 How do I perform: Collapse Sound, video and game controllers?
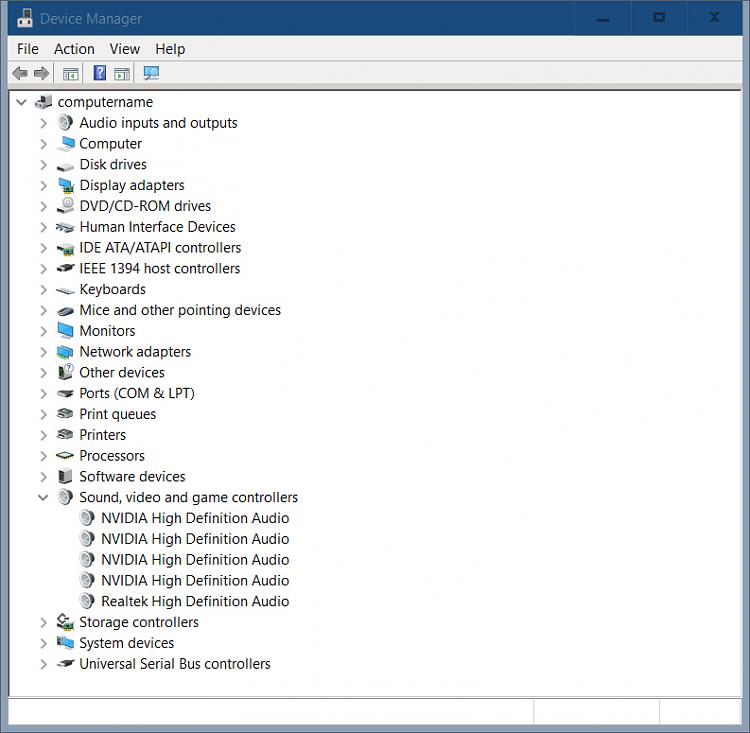point(43,497)
